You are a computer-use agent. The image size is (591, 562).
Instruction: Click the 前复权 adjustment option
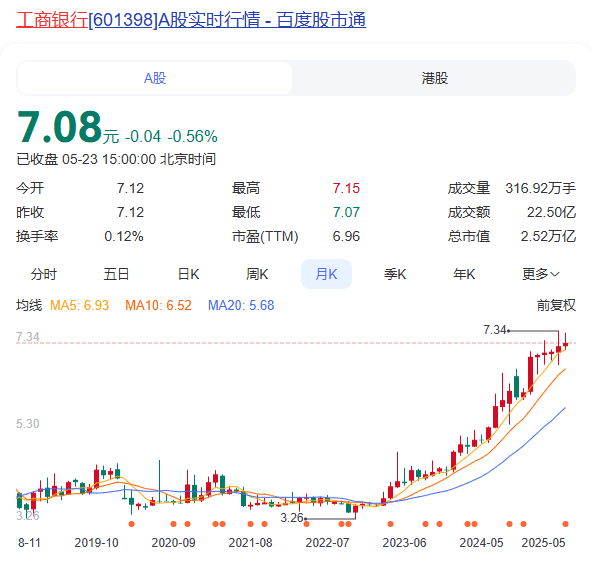click(556, 305)
